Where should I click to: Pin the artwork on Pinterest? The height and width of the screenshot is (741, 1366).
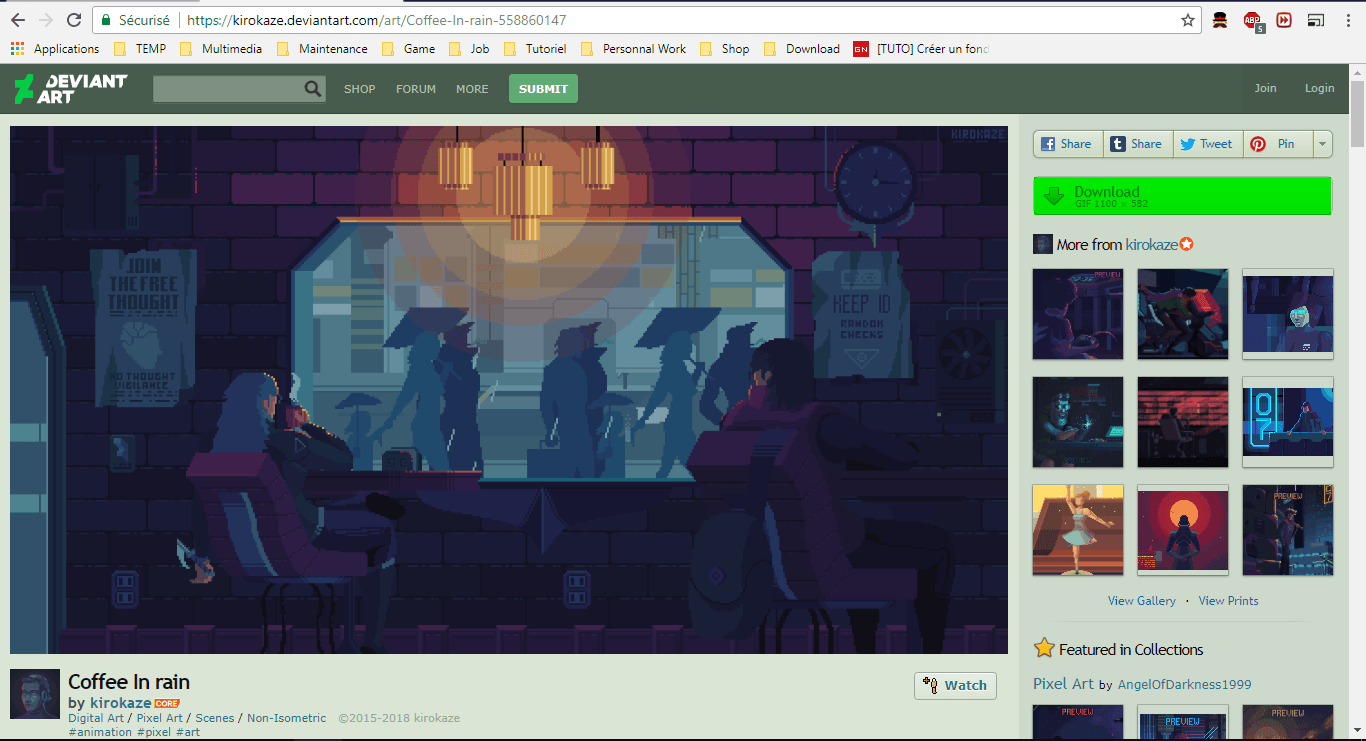click(1274, 144)
